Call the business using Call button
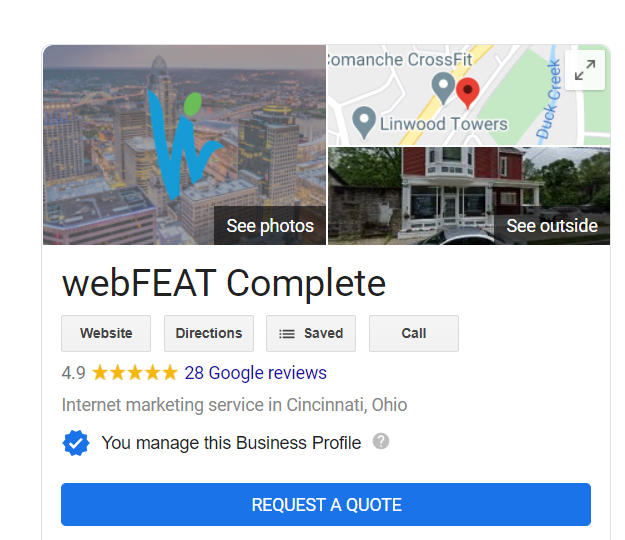 (414, 334)
